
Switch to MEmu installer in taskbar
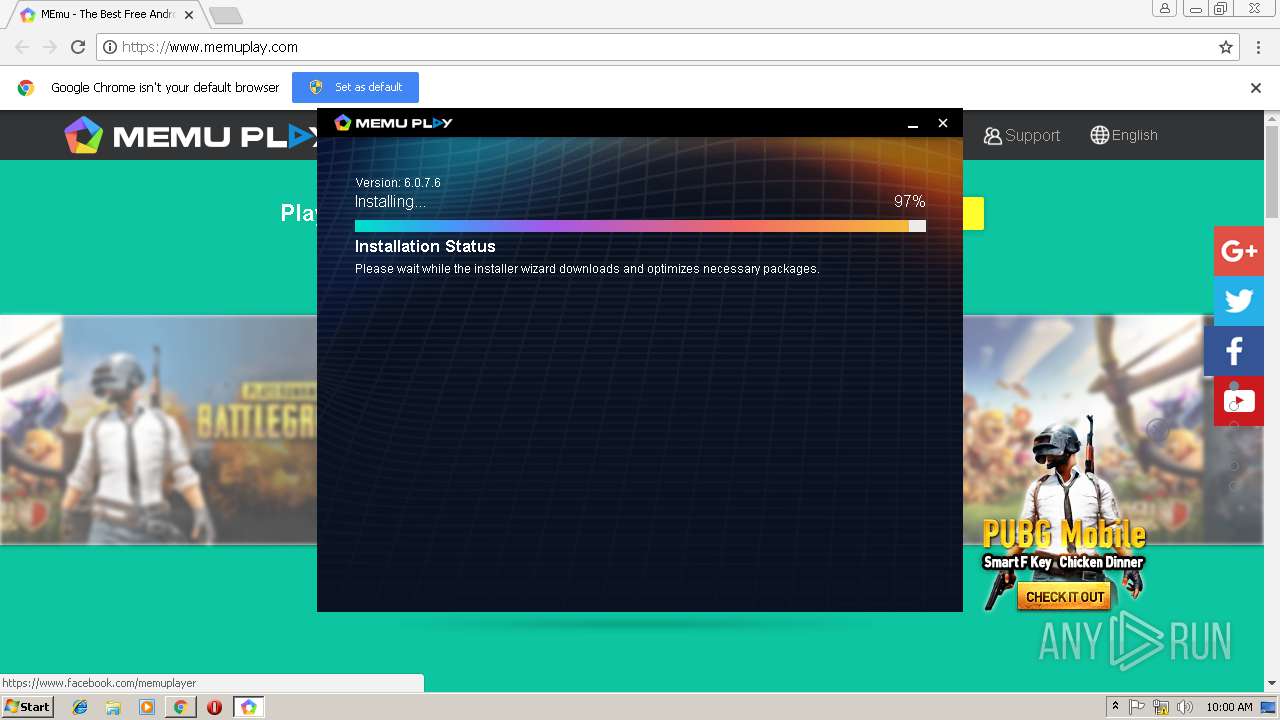coord(248,707)
